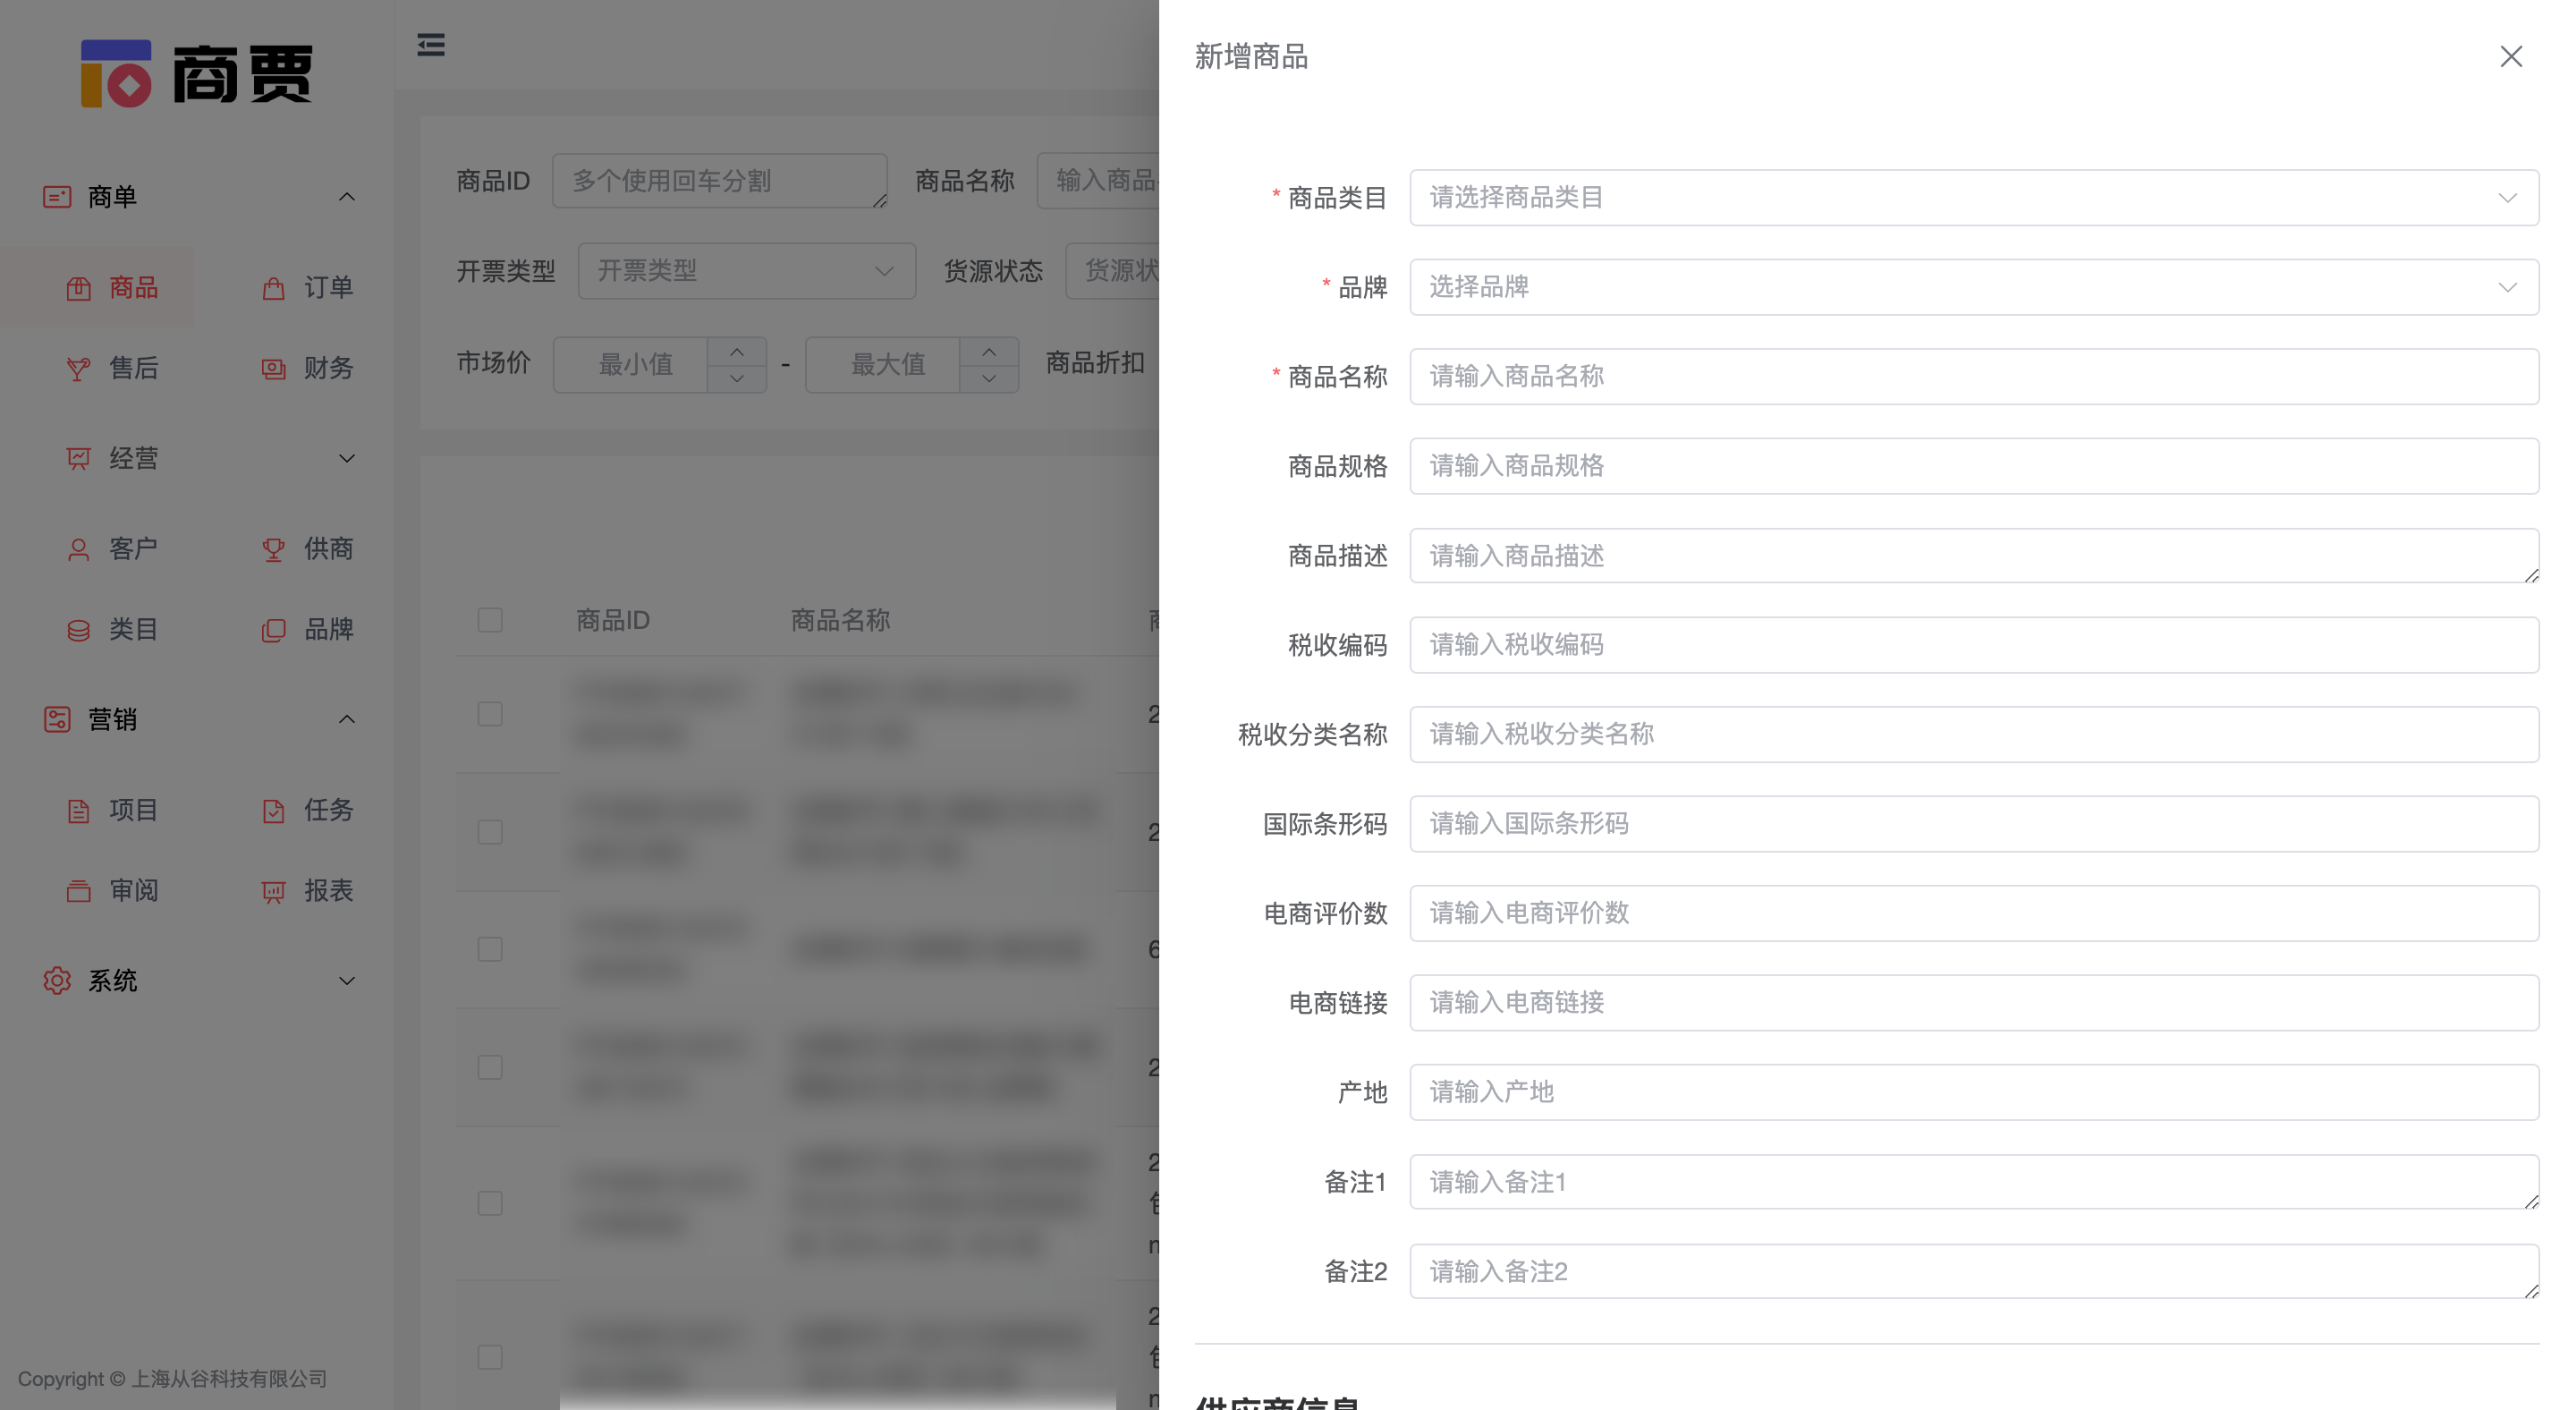The height and width of the screenshot is (1410, 2576).
Task: Collapse the sidebar with the hamburger icon
Action: coord(431,45)
